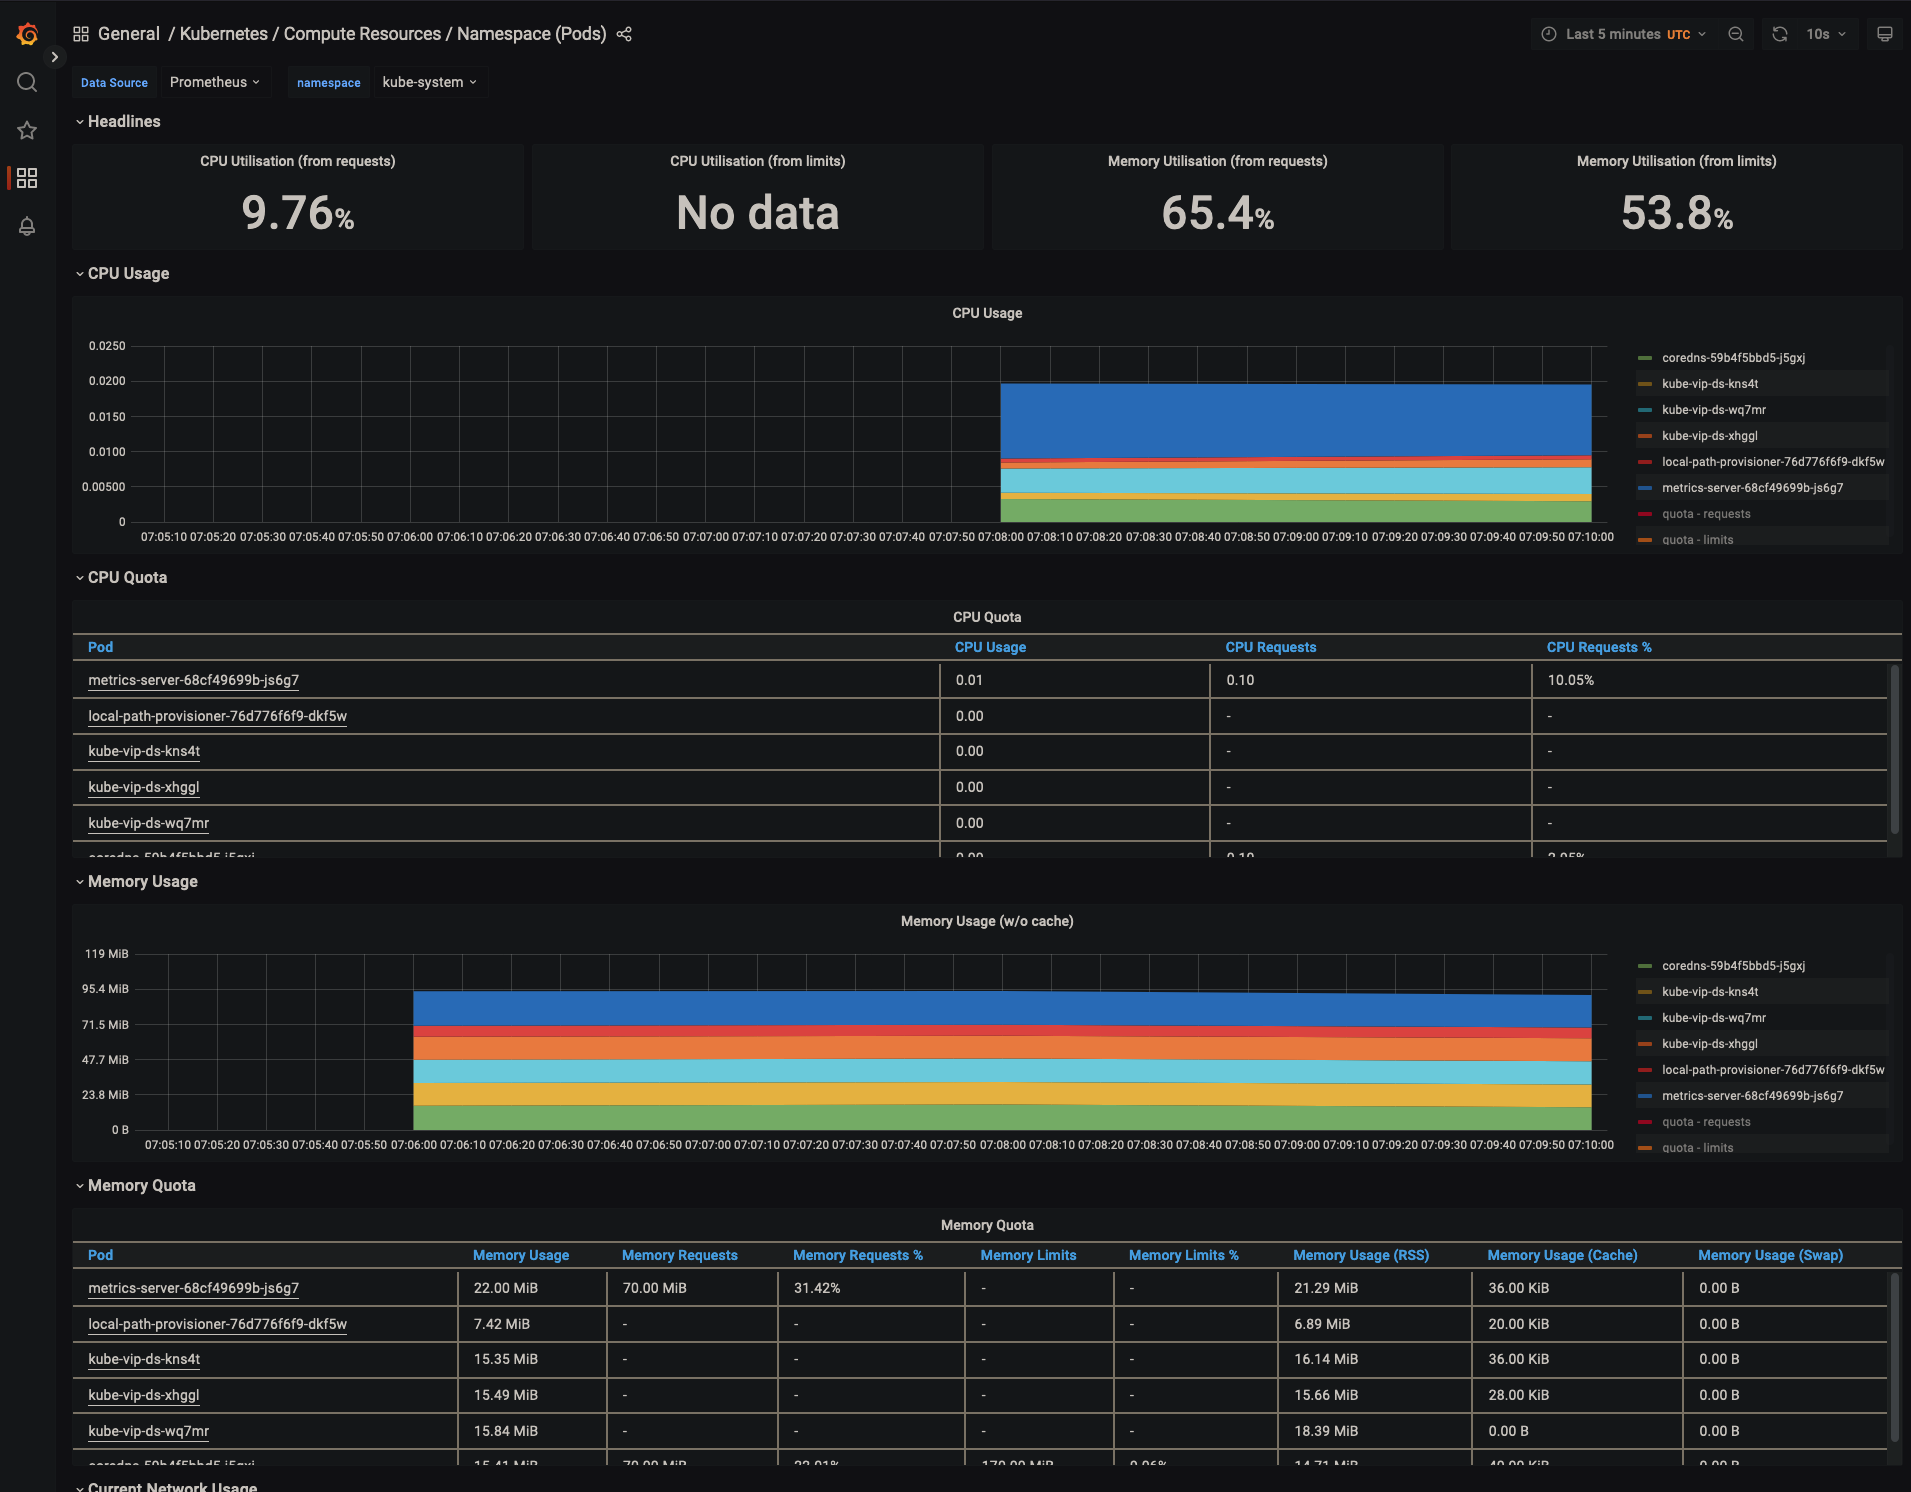Screen dimensions: 1911x1492
Task: Open starred dashboards from the sidebar
Action: point(27,130)
